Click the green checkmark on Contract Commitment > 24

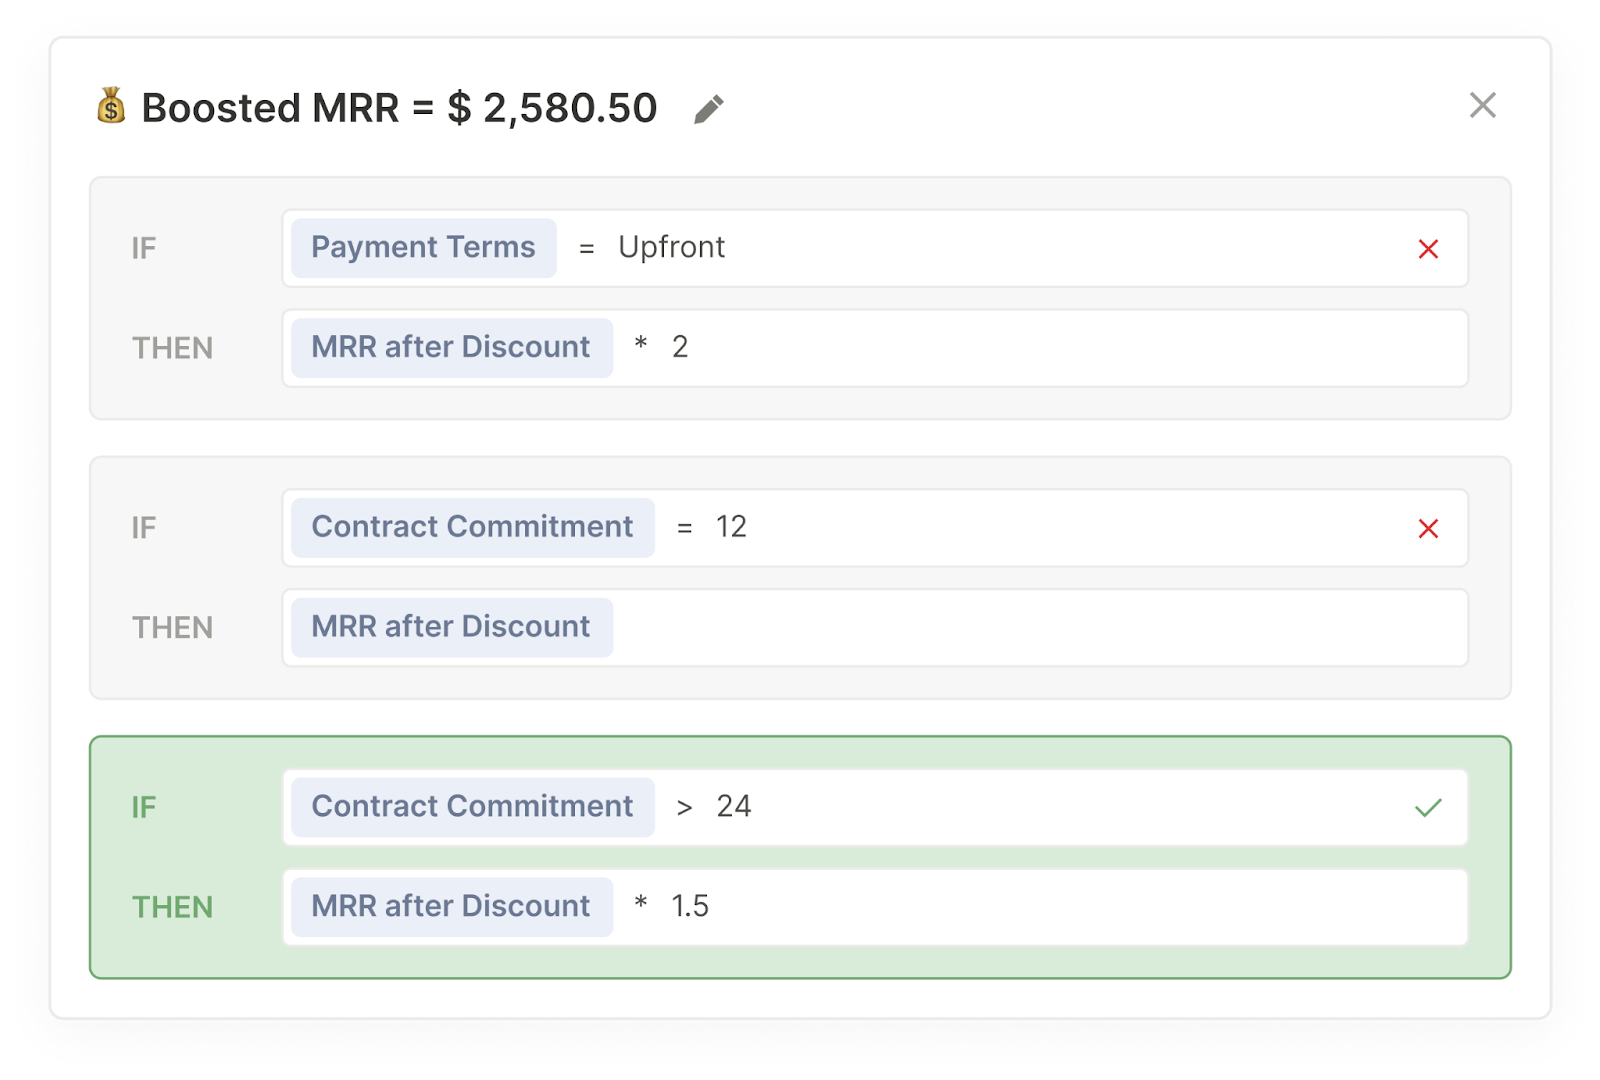[x=1428, y=807]
